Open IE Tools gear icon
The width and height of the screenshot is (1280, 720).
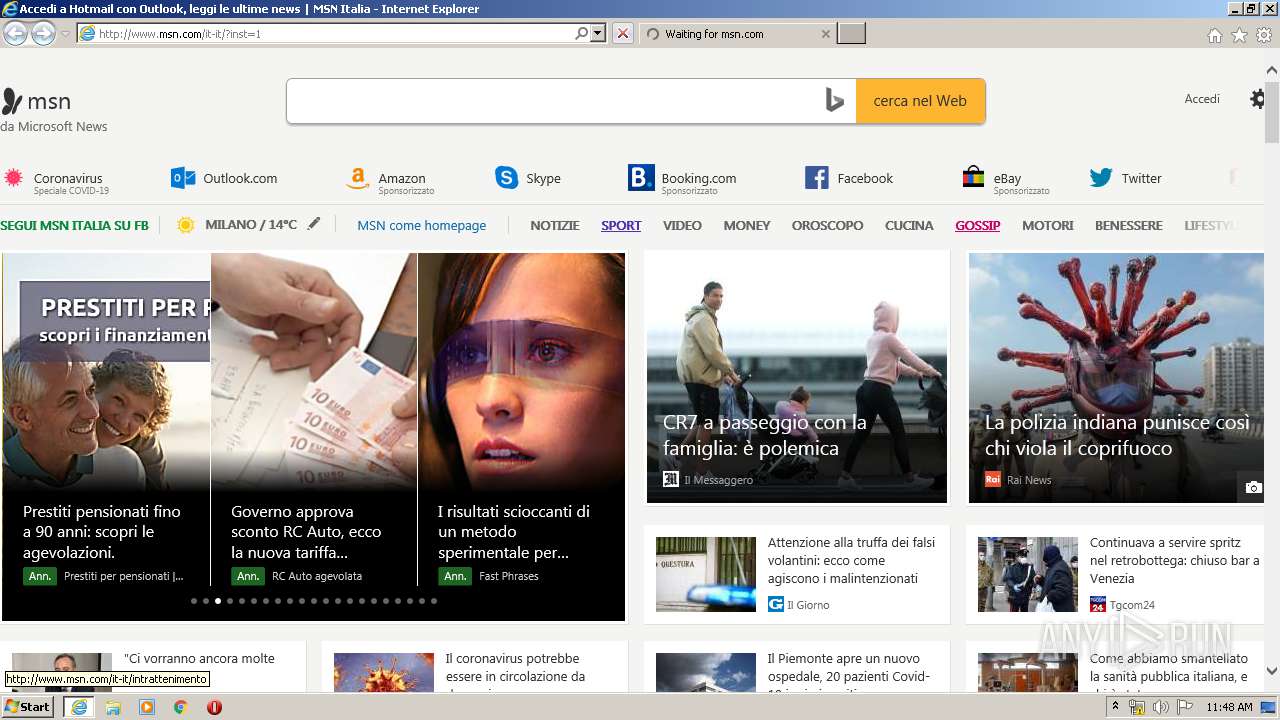[1264, 35]
